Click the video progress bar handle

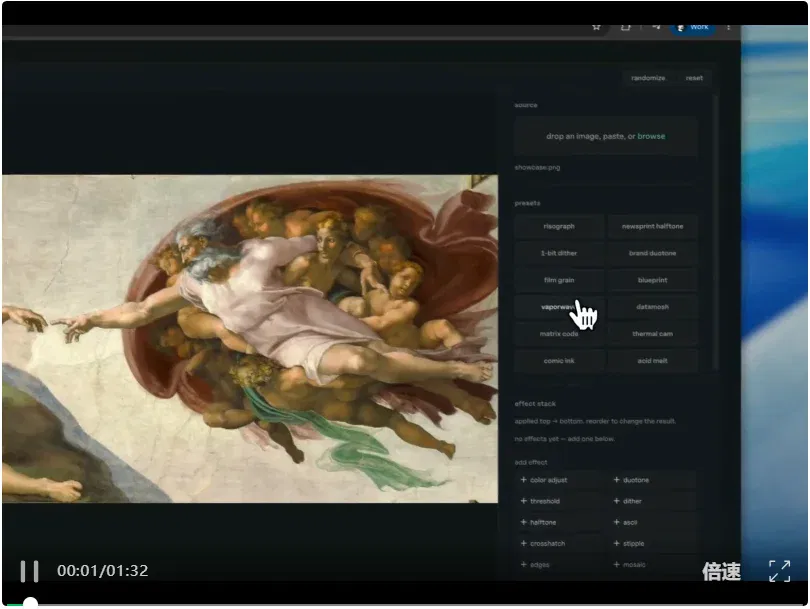coord(30,603)
